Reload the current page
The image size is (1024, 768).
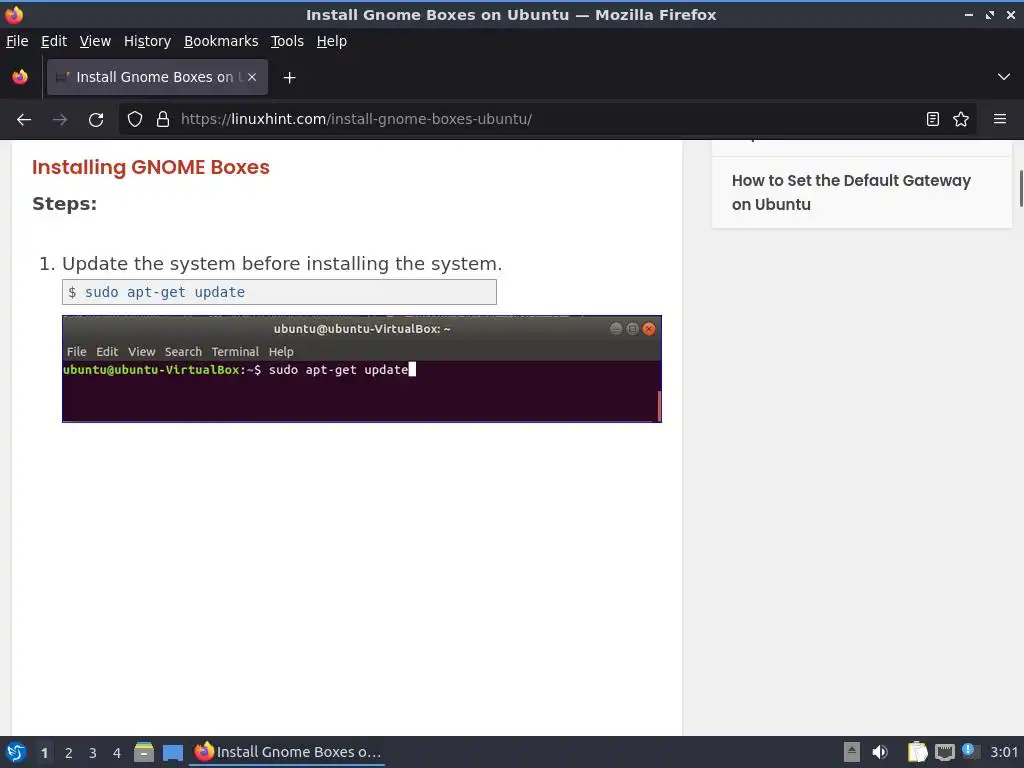(x=96, y=120)
